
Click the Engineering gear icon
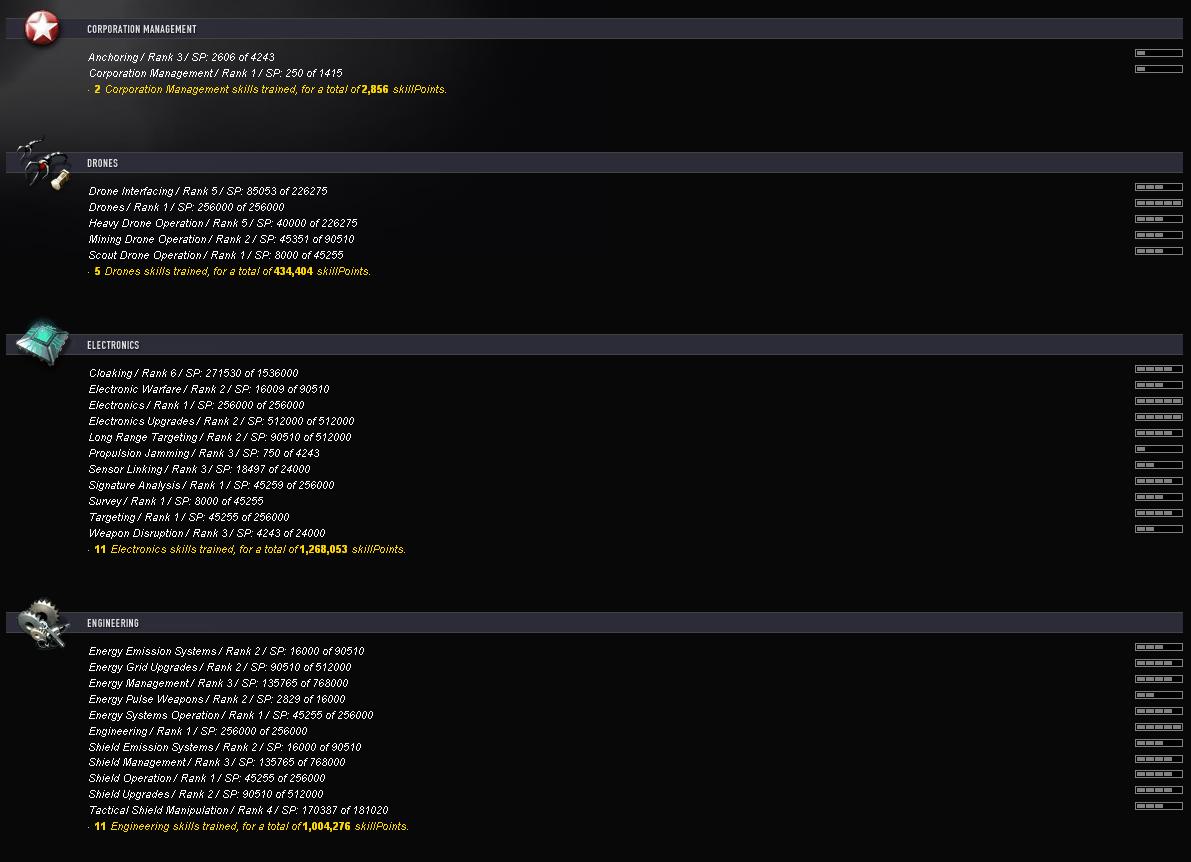click(43, 624)
